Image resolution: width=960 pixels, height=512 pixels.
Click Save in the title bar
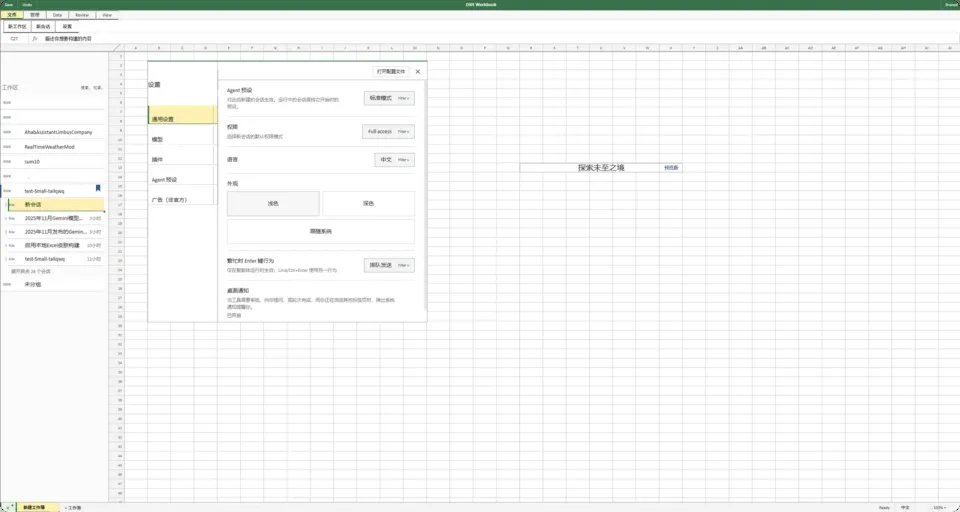9,4
